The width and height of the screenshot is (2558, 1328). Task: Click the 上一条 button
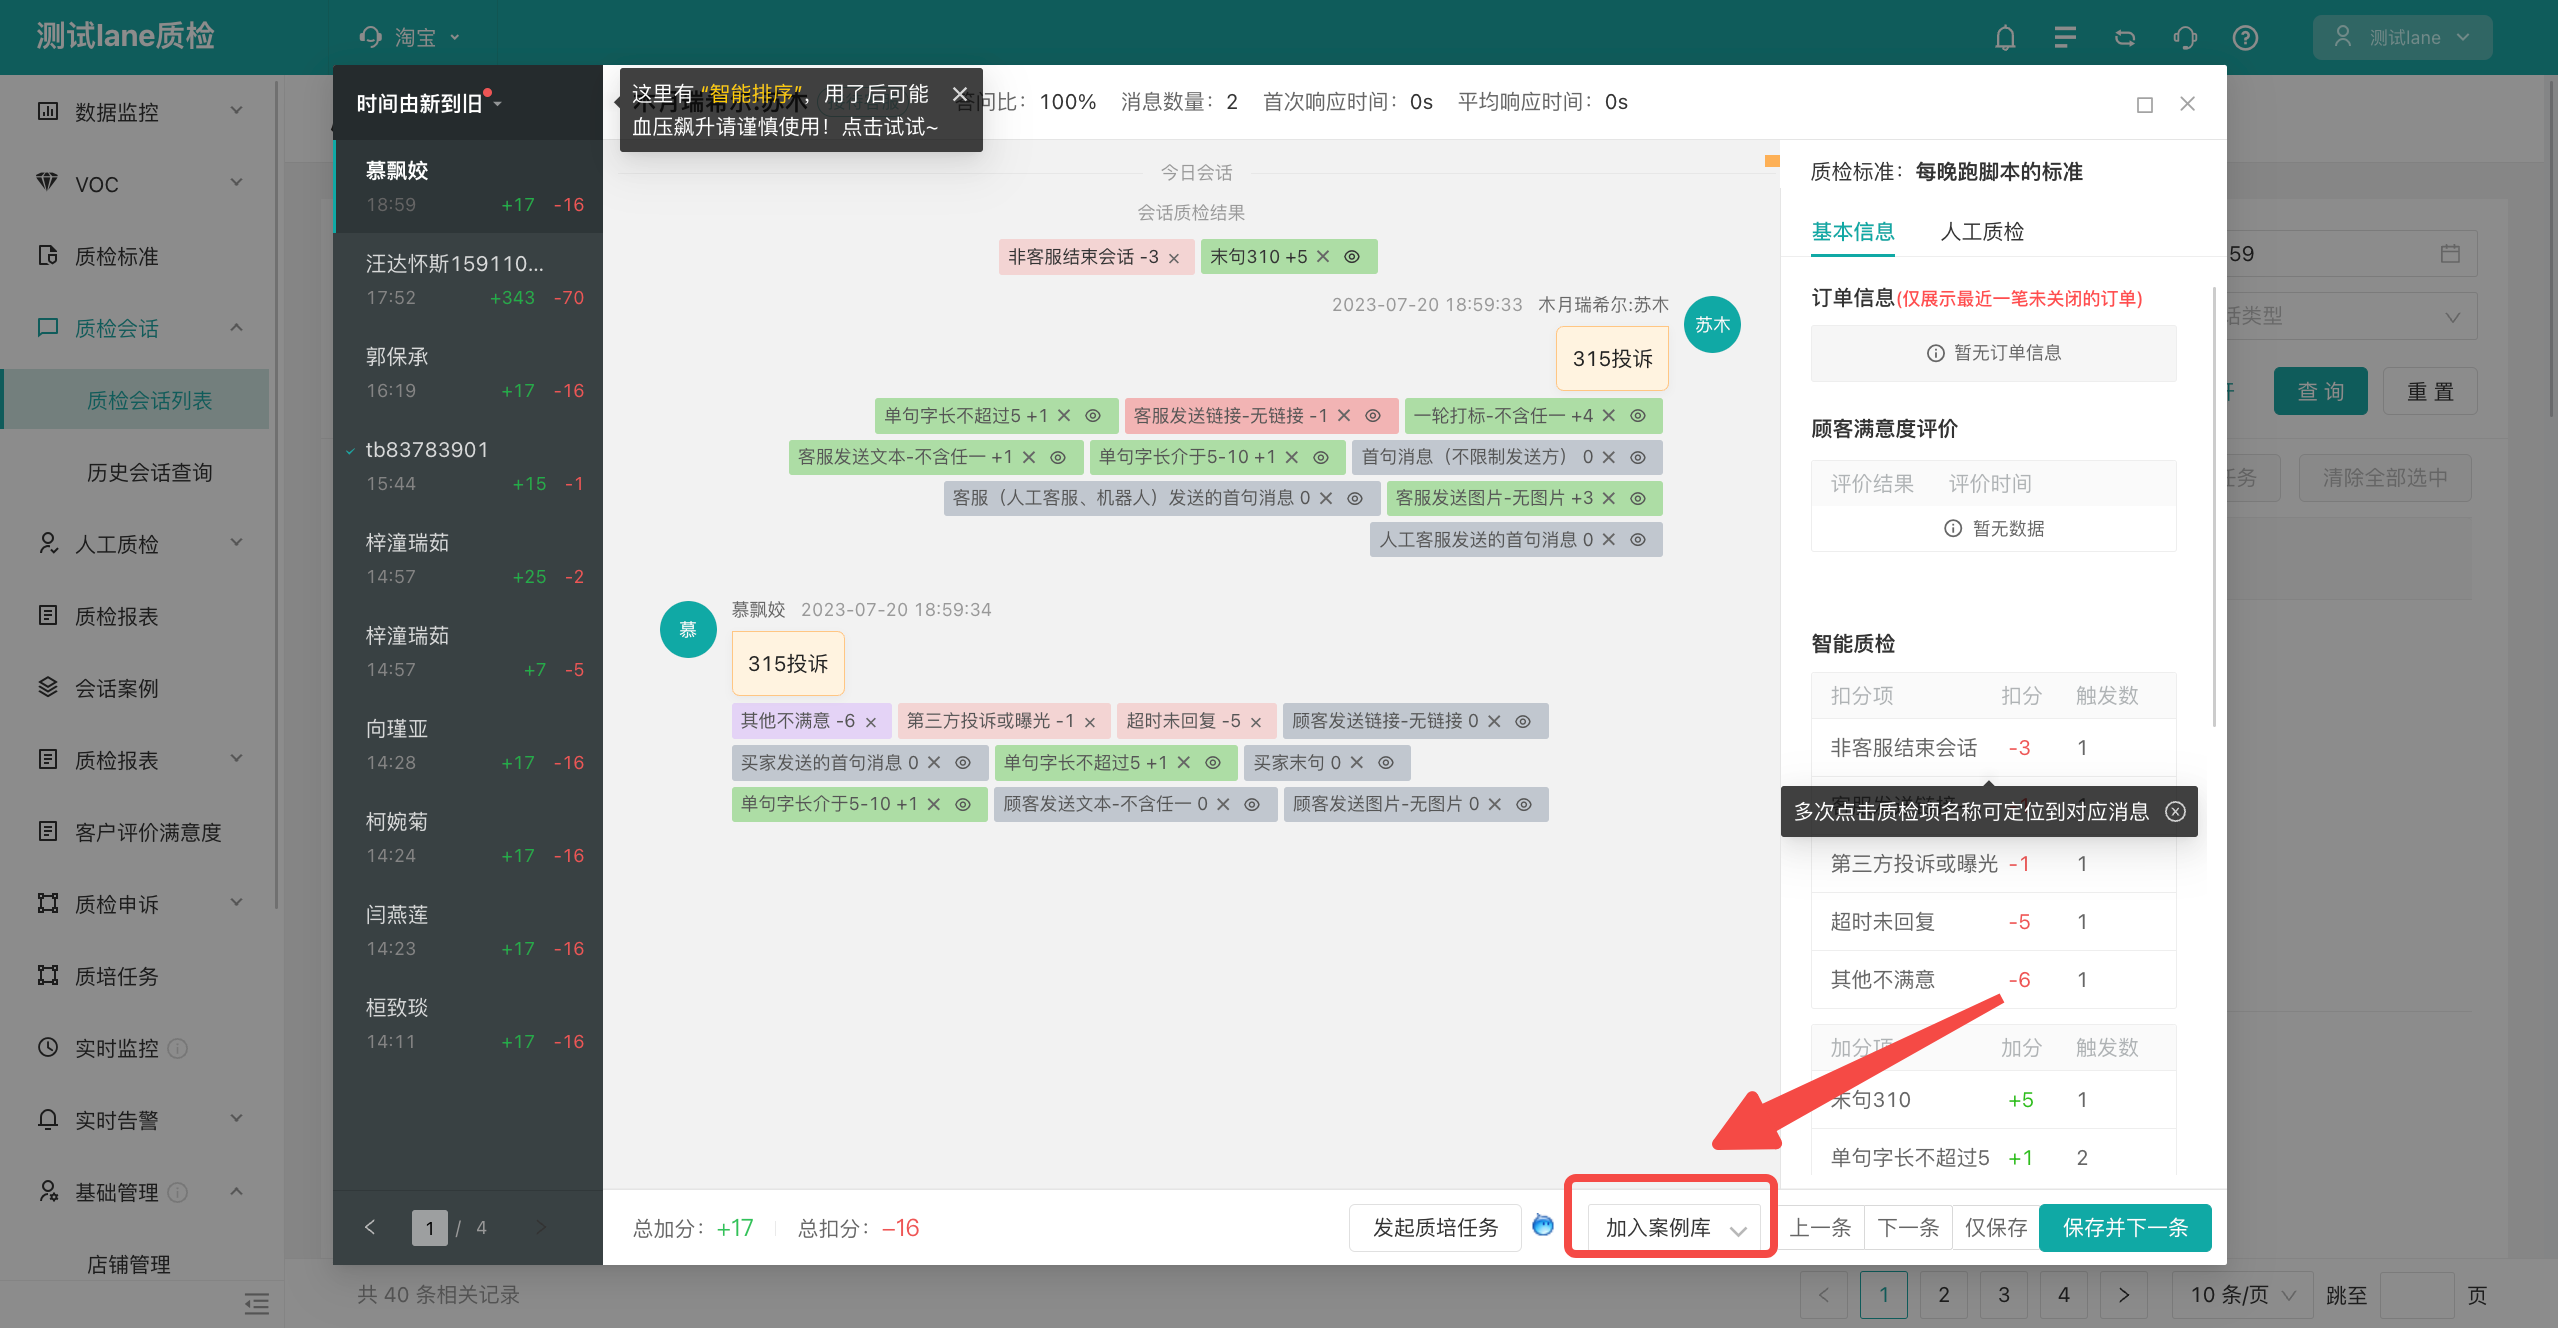[x=1820, y=1227]
